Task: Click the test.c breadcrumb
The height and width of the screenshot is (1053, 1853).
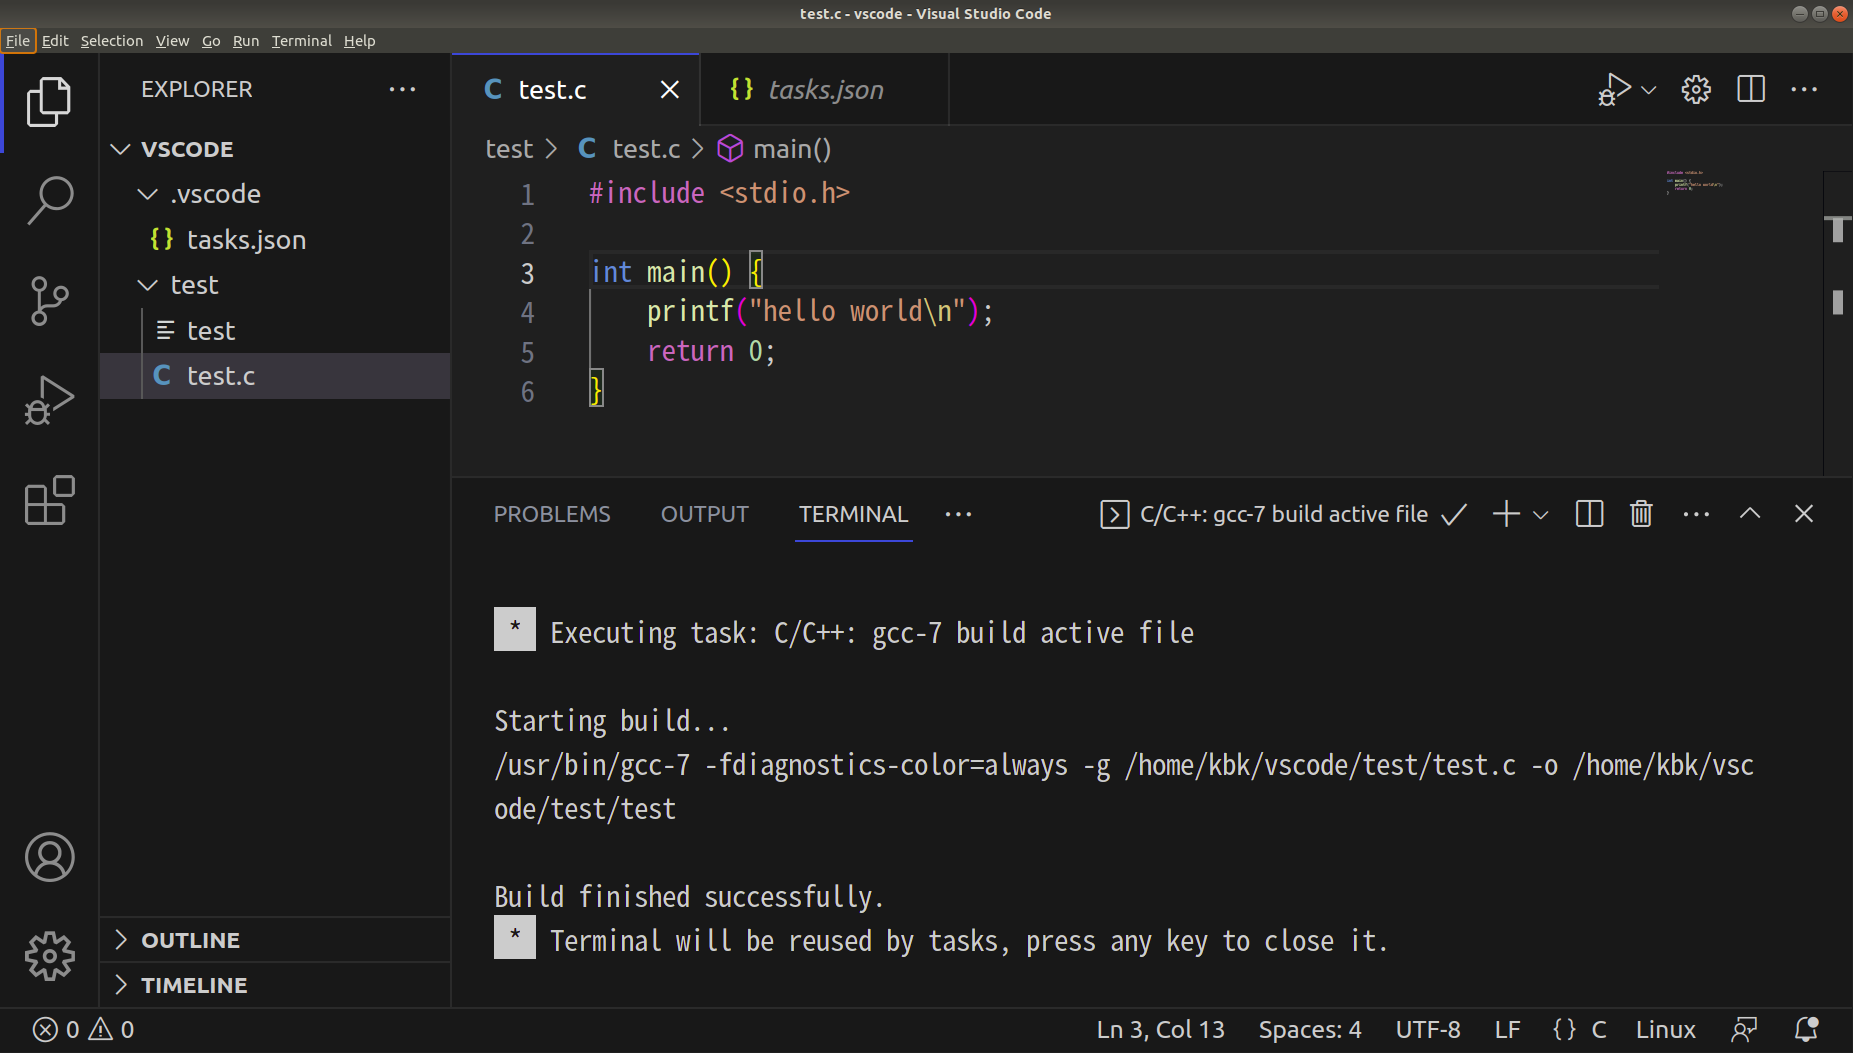Action: (x=629, y=149)
